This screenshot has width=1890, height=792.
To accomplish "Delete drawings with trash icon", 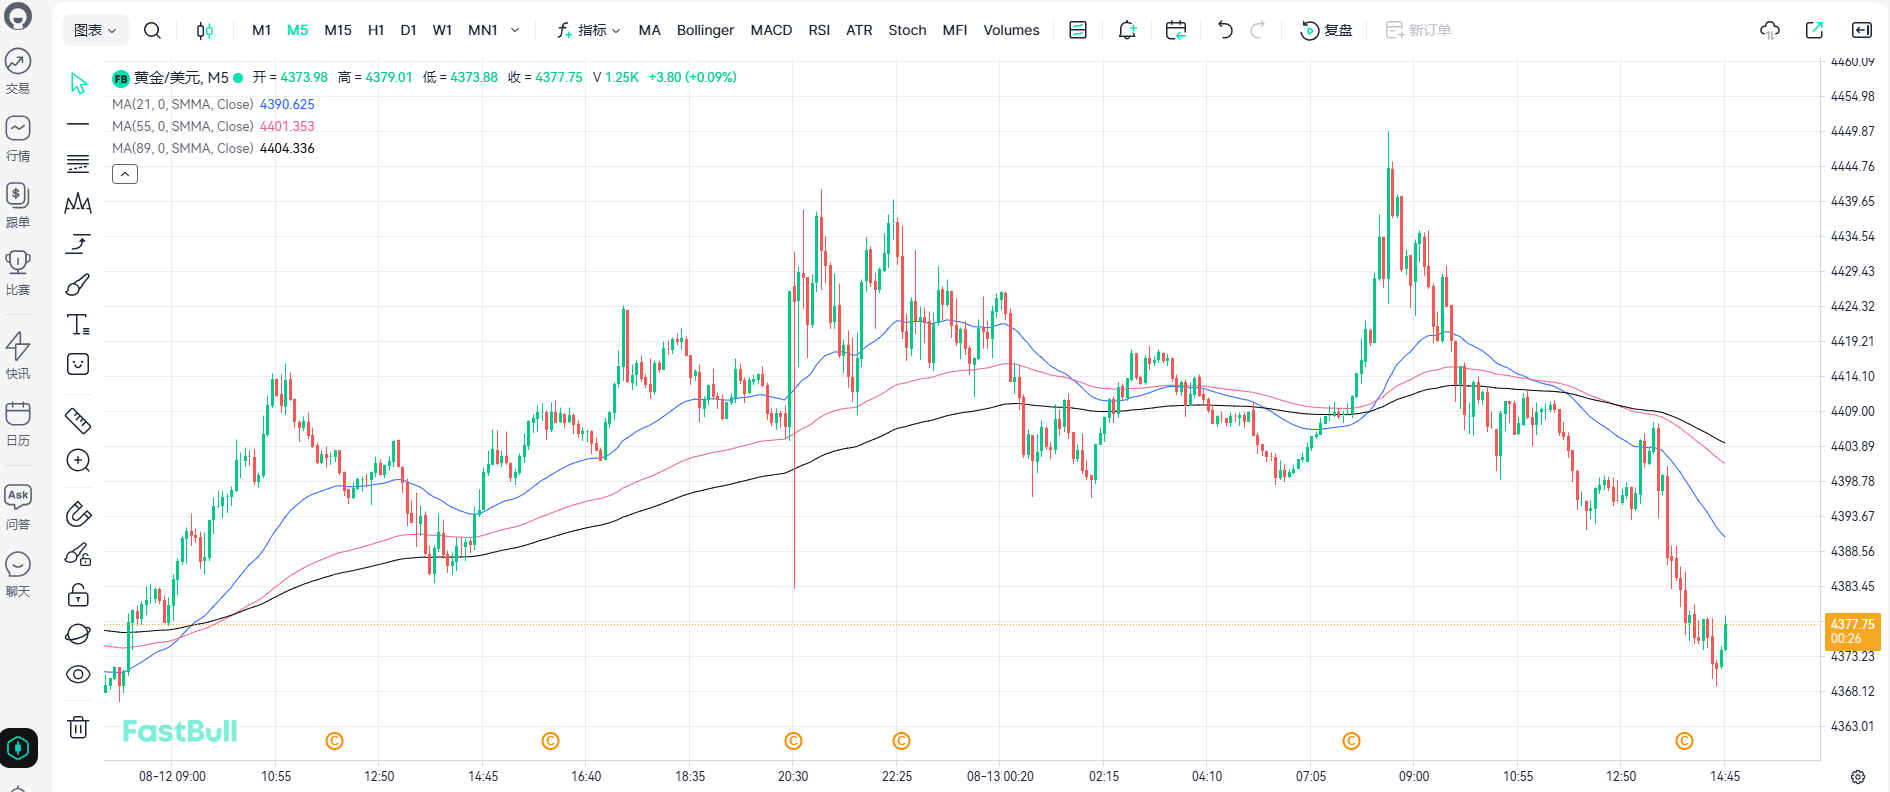I will point(78,727).
